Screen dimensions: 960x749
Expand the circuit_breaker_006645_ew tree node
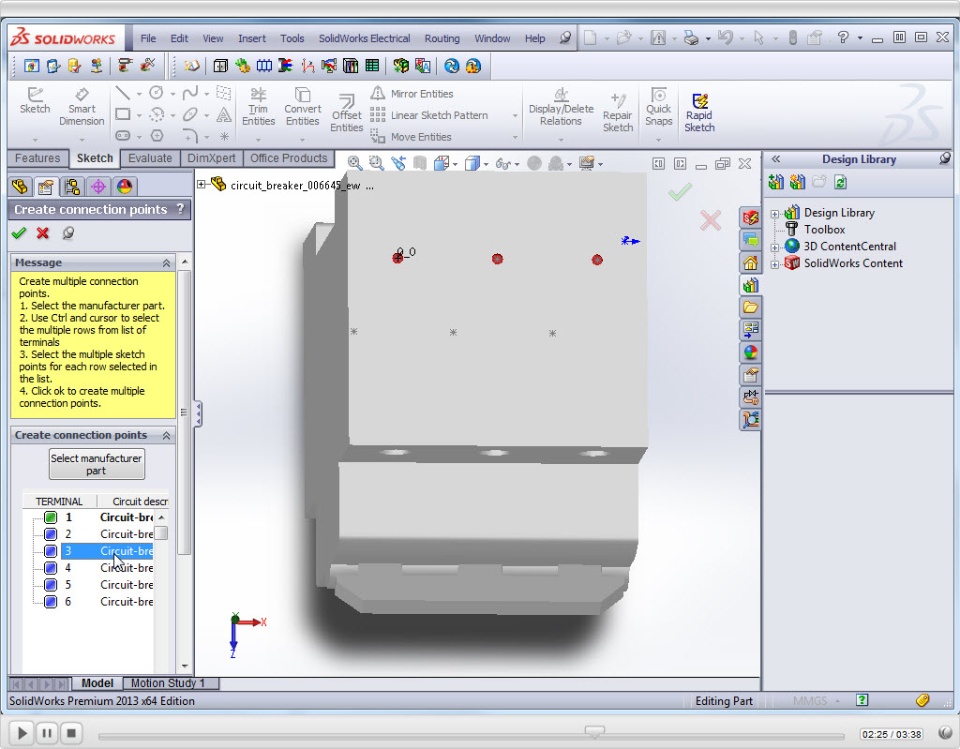point(201,184)
